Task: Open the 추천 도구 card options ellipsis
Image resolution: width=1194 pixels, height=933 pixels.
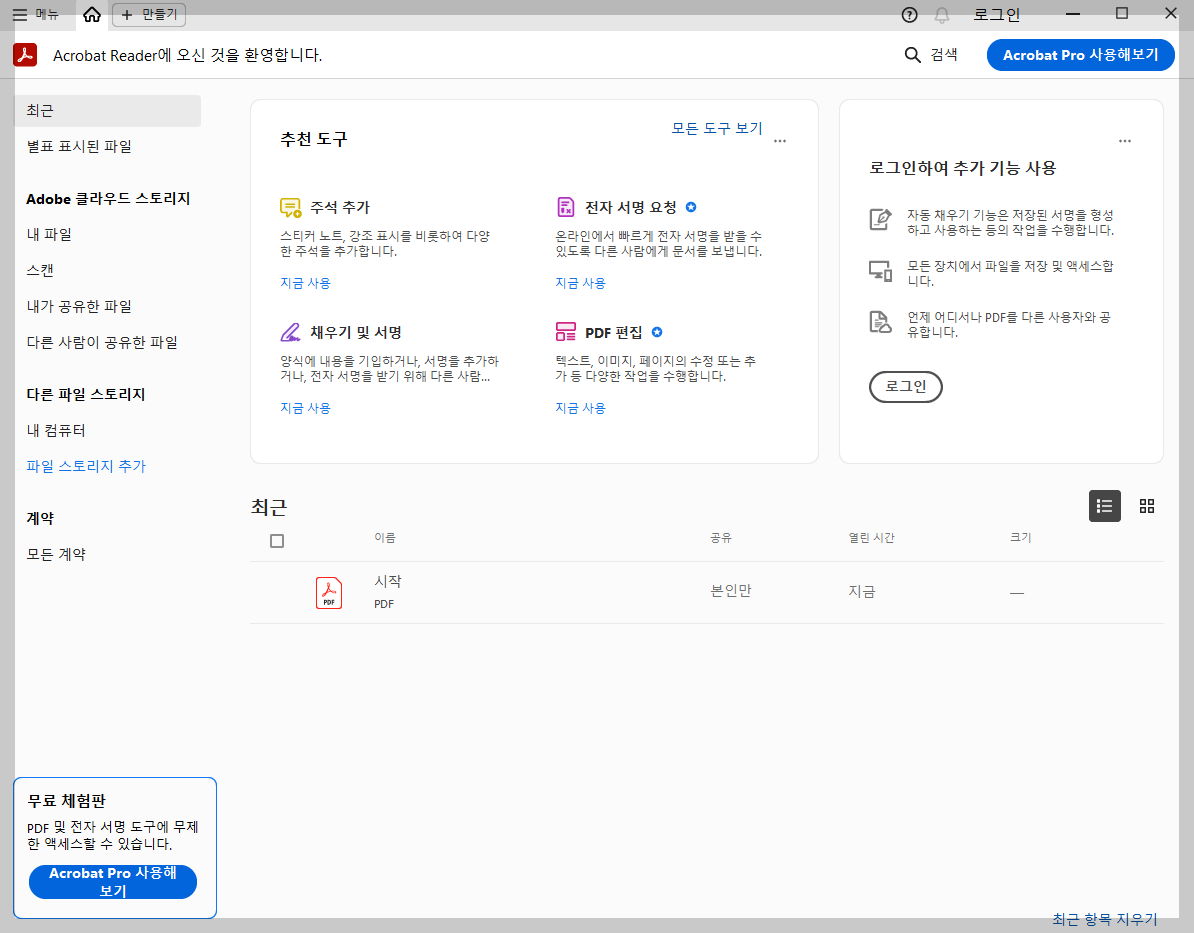Action: (780, 141)
